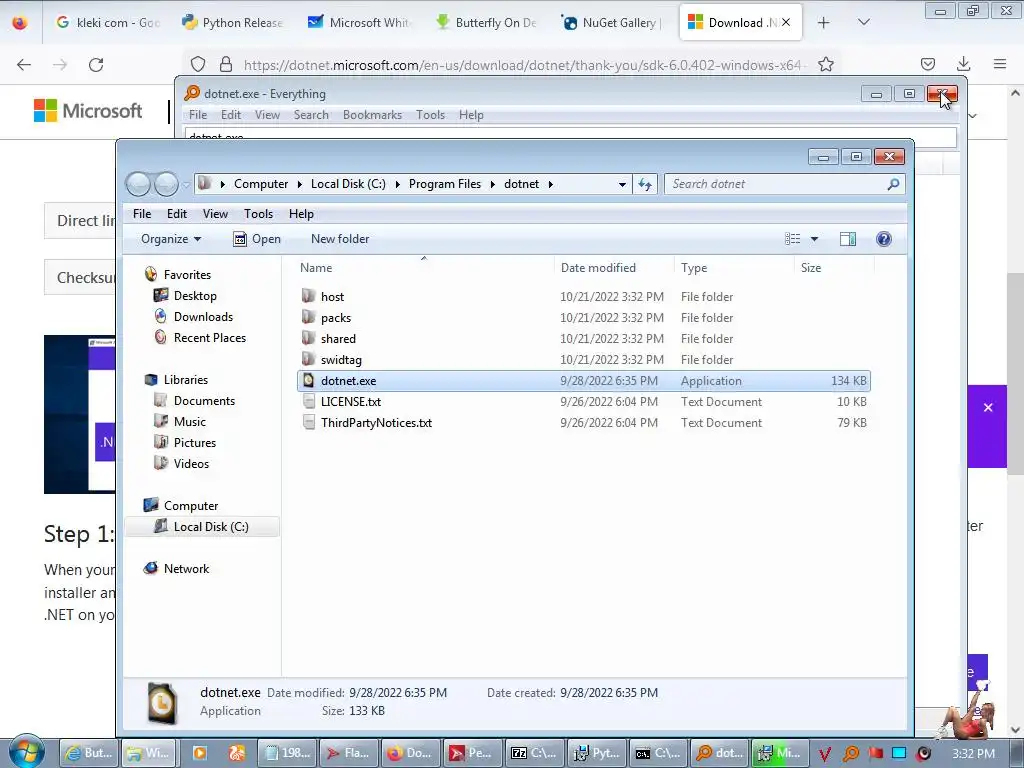The image size is (1024, 768).
Task: Go back with Explorer back arrow
Action: pyautogui.click(x=138, y=184)
